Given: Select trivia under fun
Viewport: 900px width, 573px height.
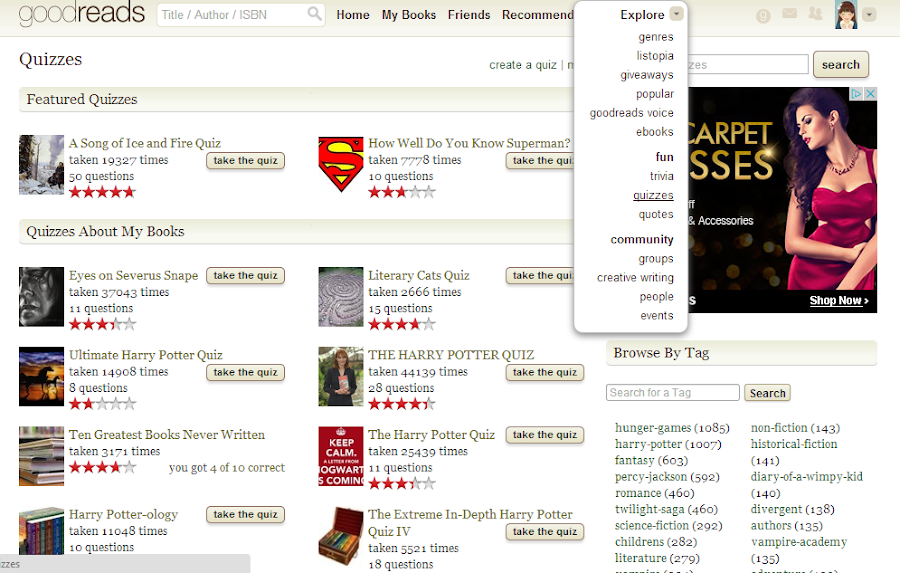Looking at the screenshot, I should point(661,176).
